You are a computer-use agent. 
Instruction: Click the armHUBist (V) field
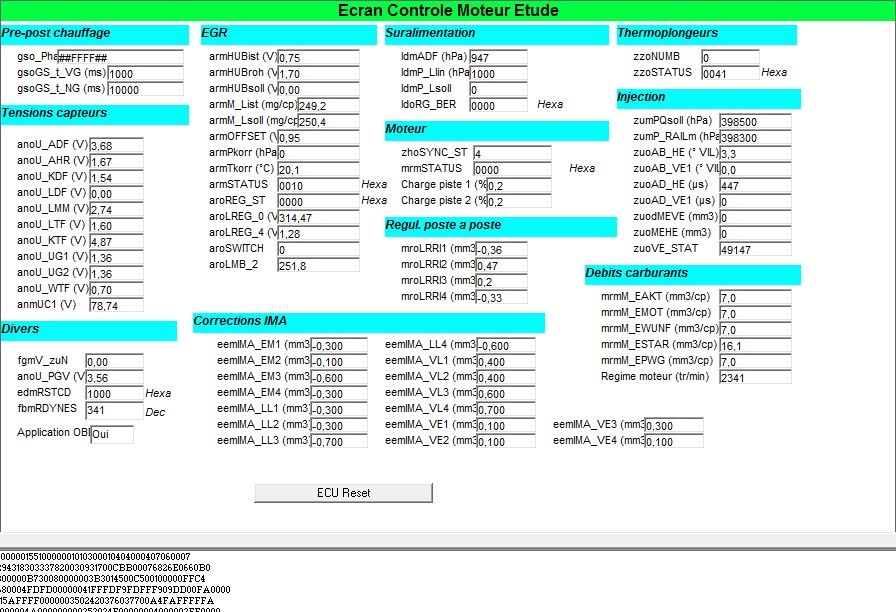[318, 57]
